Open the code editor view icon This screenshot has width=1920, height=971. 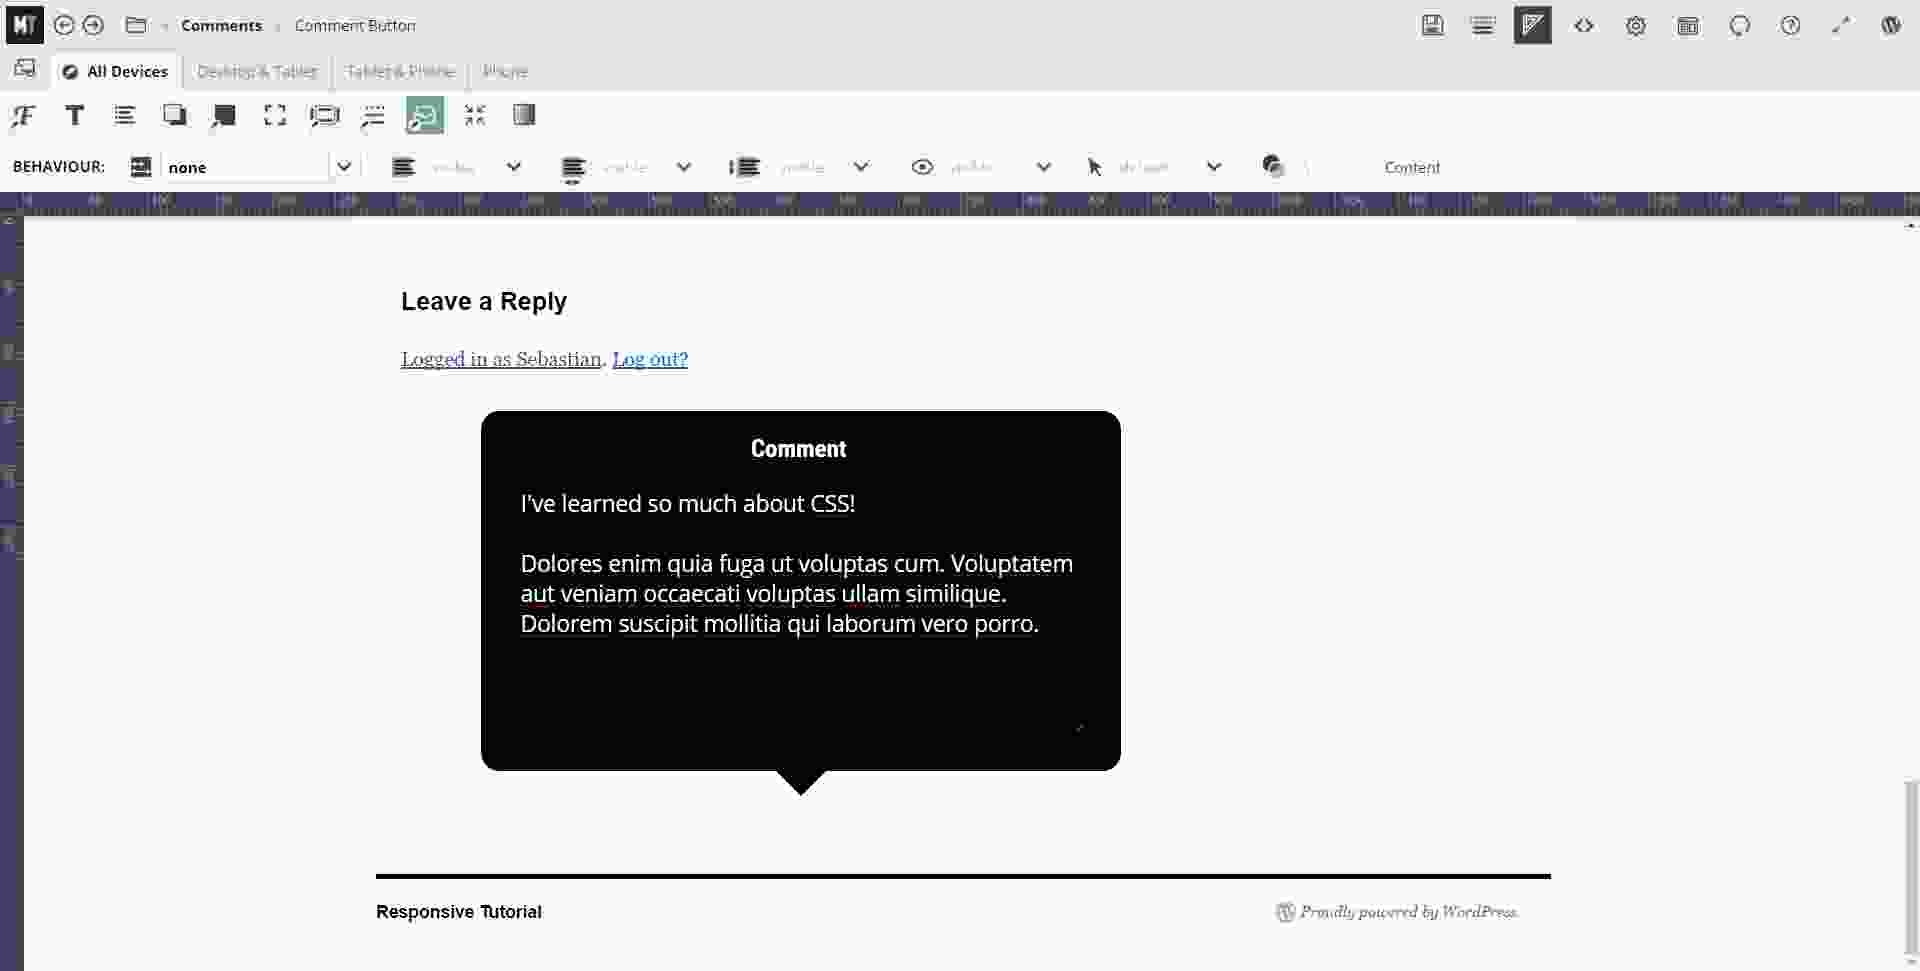point(1583,26)
